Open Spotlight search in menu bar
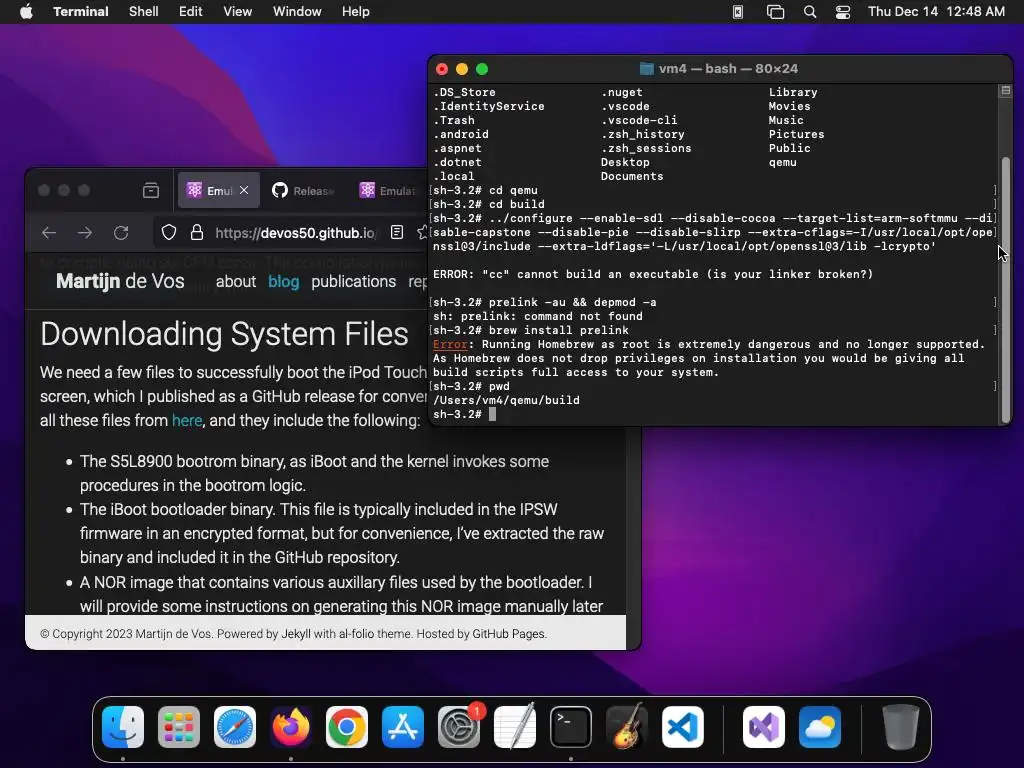Viewport: 1024px width, 768px height. point(810,12)
